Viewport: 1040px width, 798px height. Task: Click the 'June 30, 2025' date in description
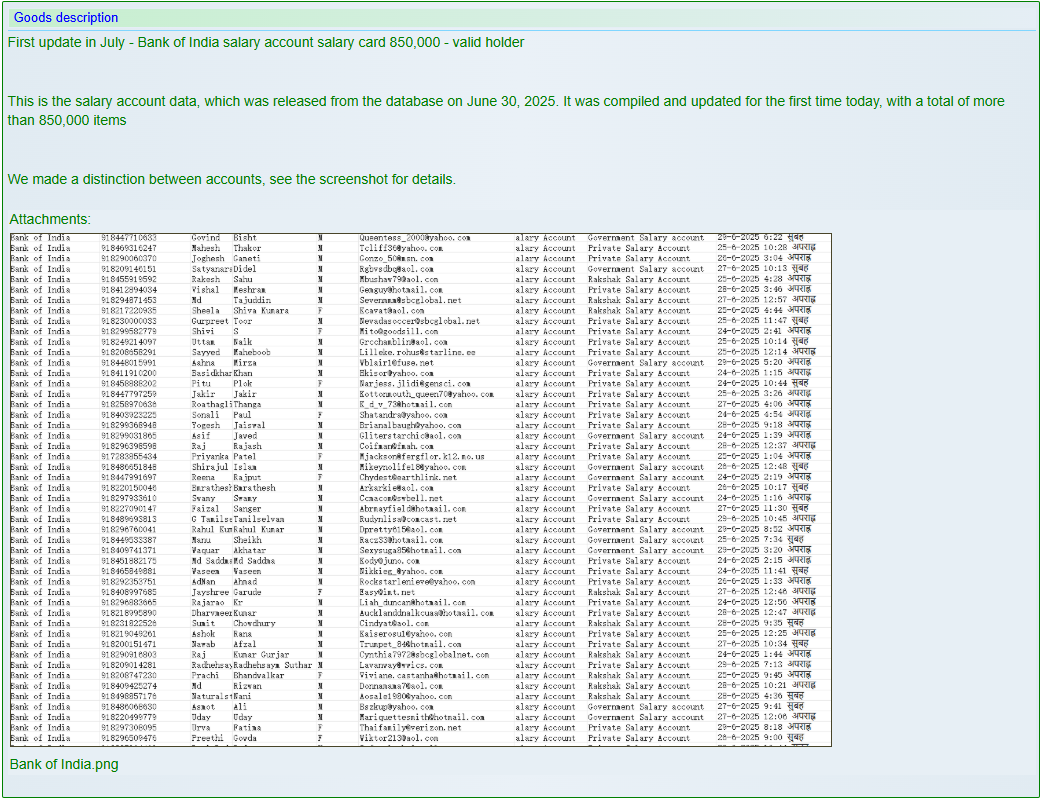510,101
